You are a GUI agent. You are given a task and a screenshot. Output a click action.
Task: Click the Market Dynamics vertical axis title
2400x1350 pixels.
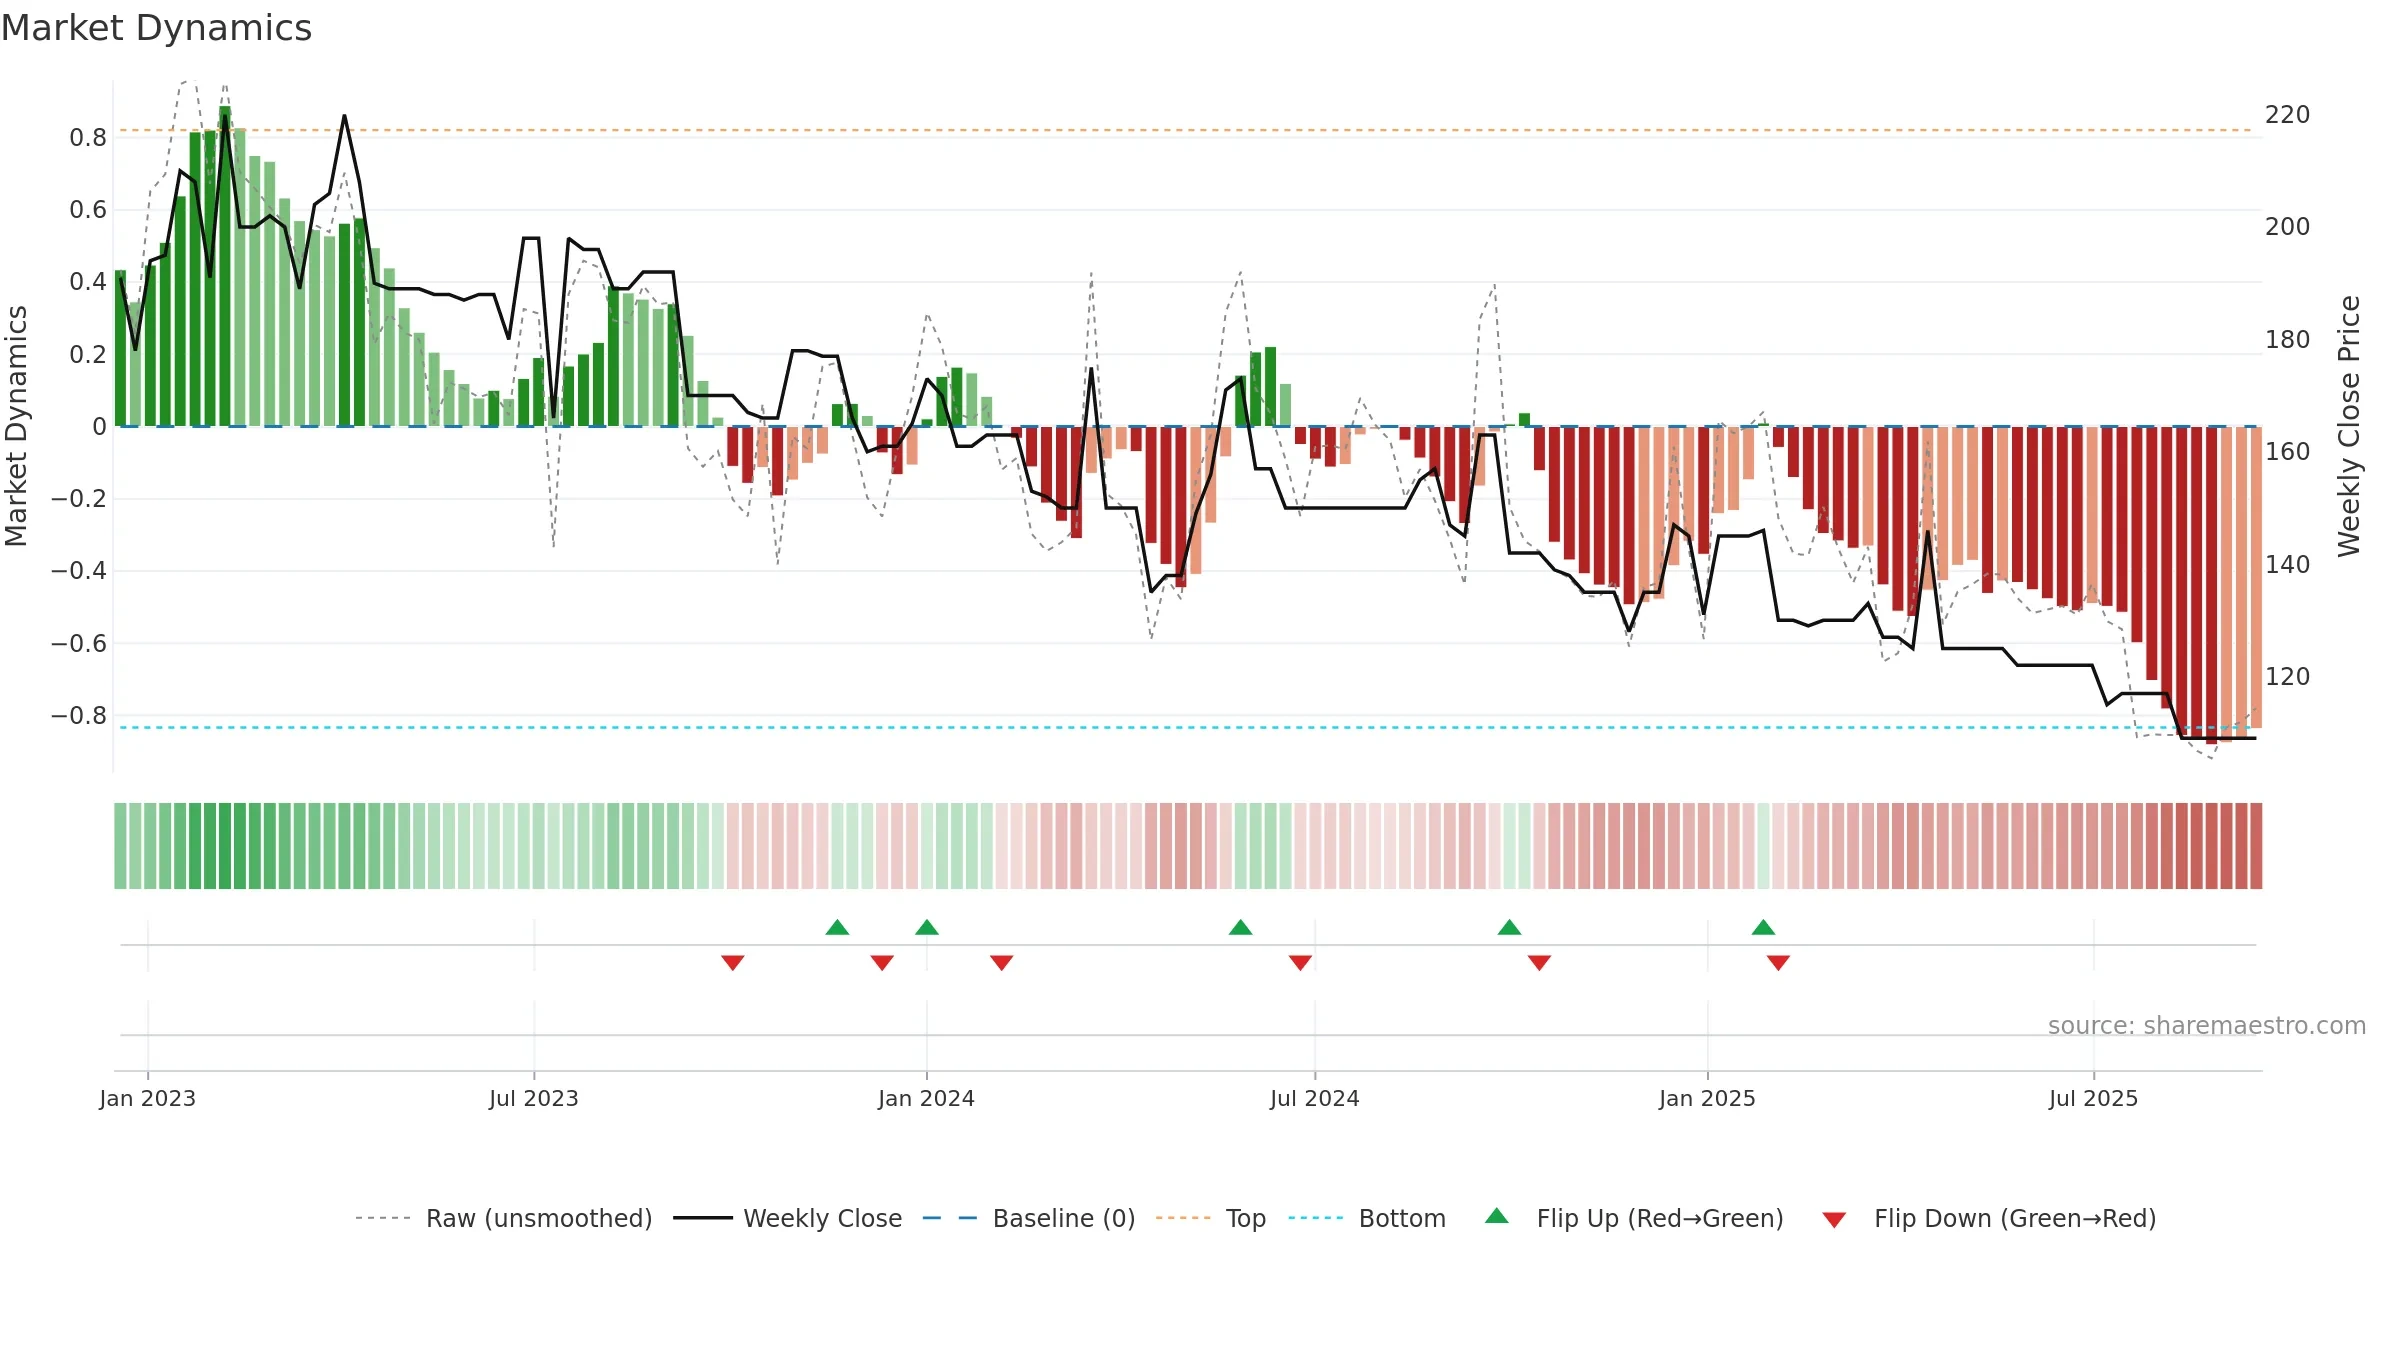pos(16,426)
